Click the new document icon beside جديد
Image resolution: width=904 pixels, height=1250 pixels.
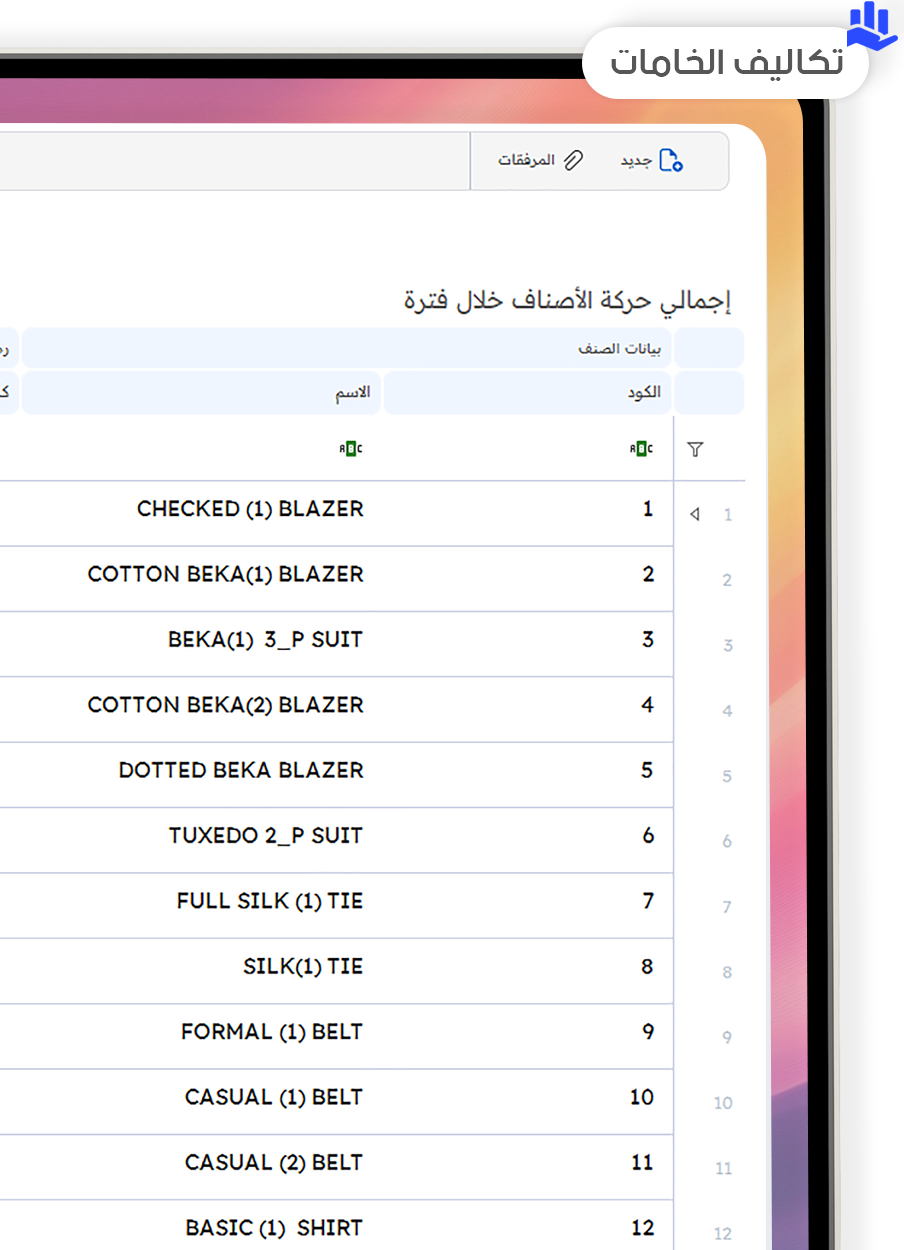671,160
